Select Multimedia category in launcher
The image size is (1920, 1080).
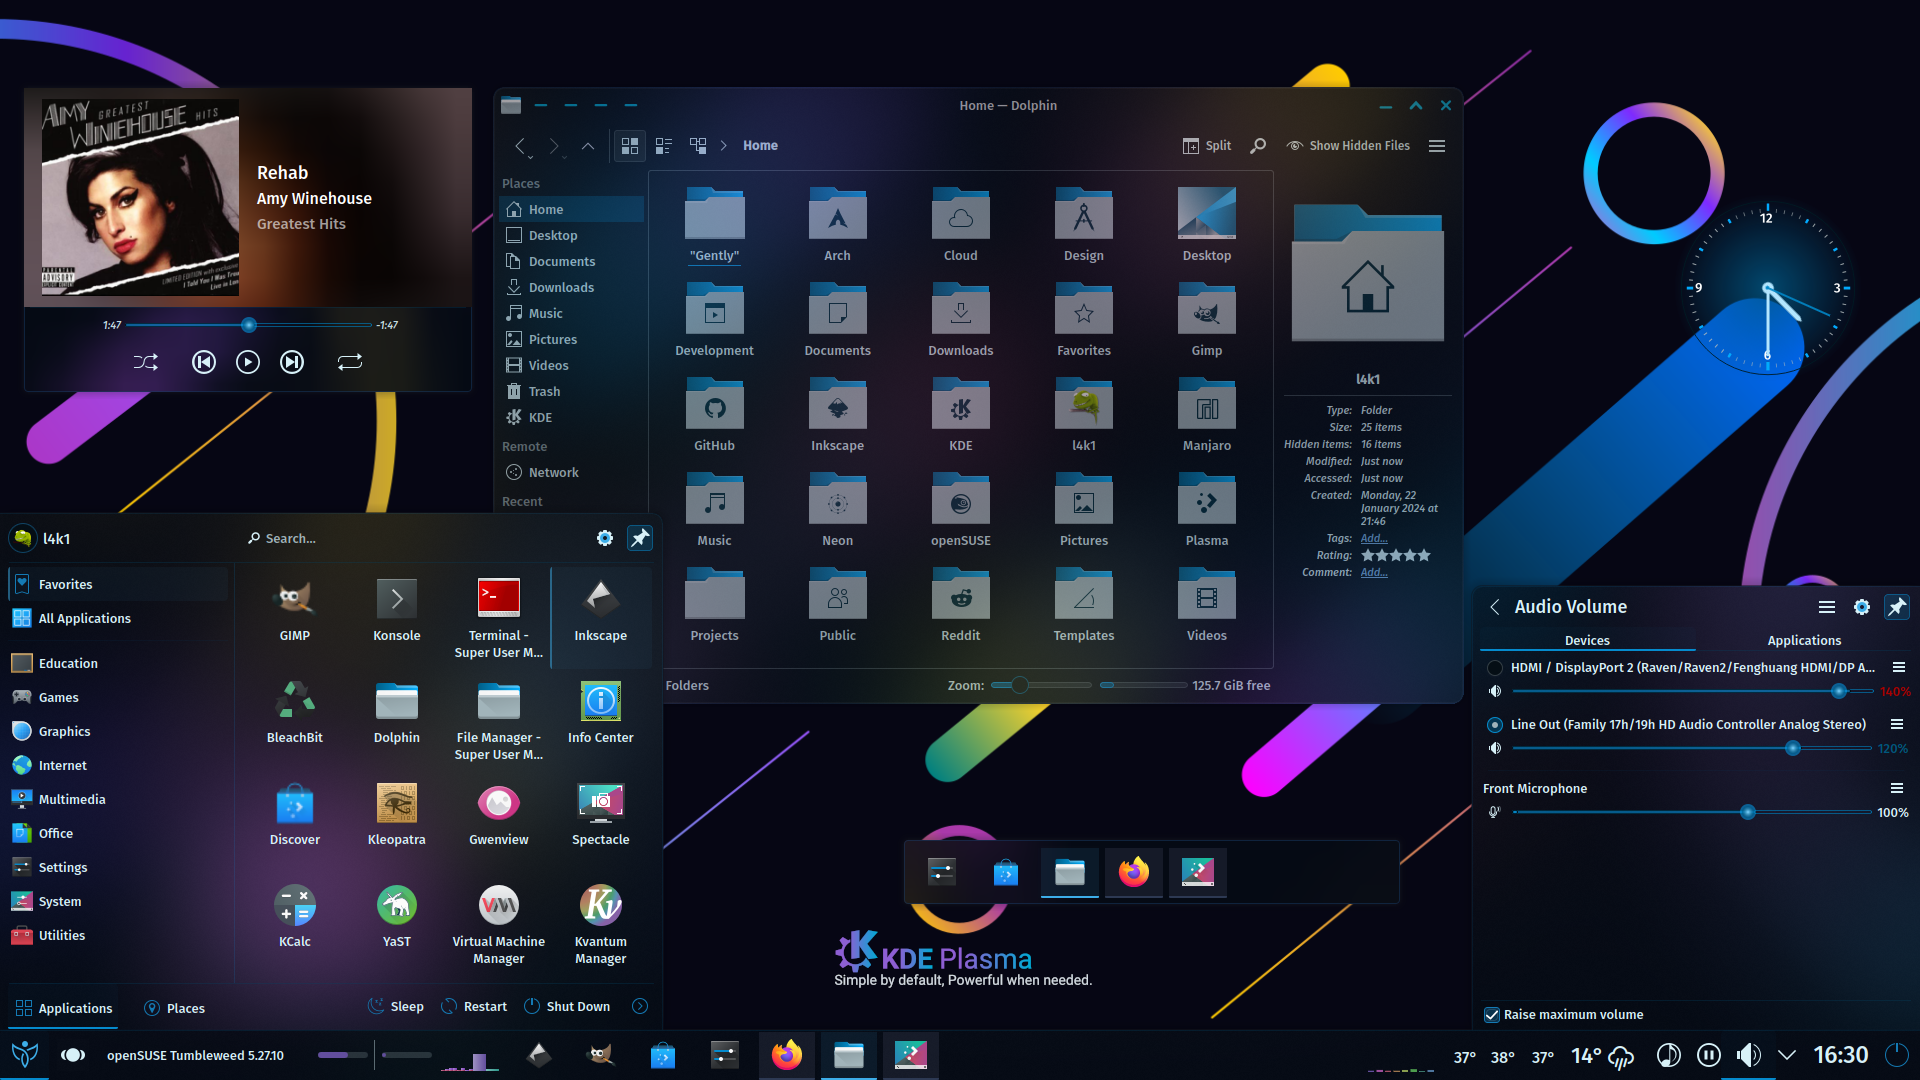[118, 799]
